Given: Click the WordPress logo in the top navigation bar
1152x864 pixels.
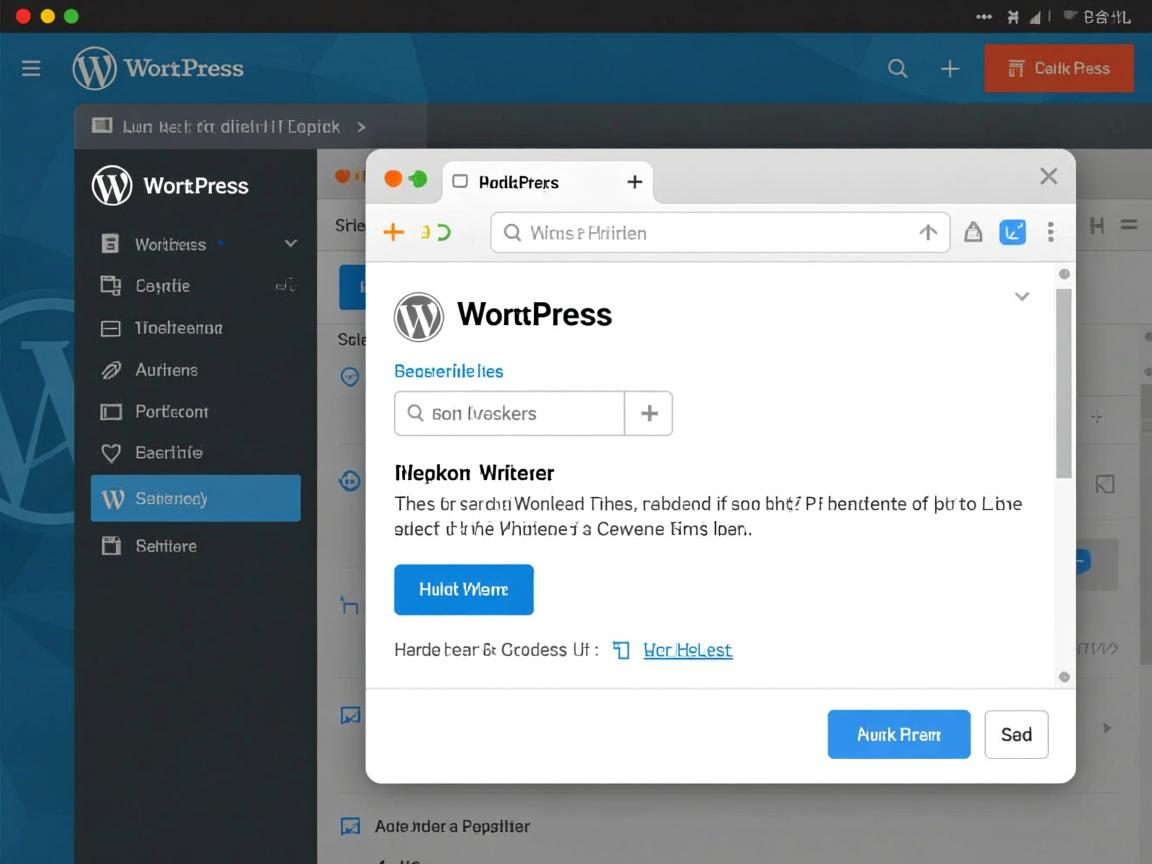Looking at the screenshot, I should (95, 68).
